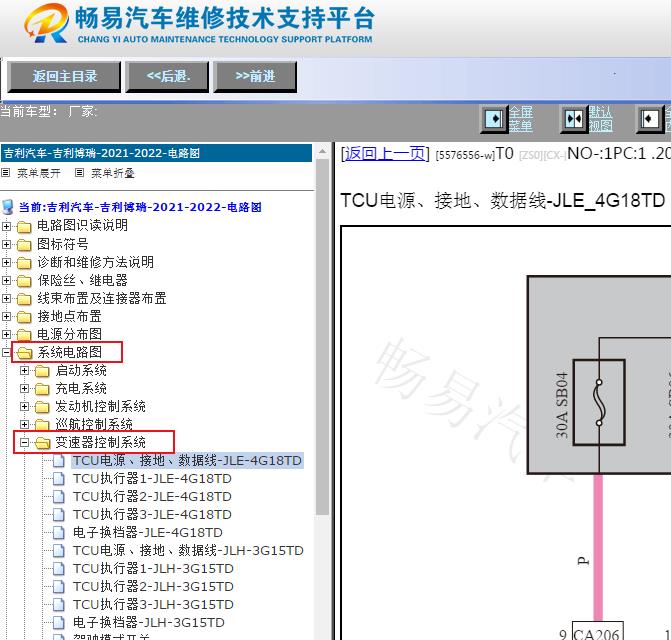Click the folder icon of 发动机控制系统

pyautogui.click(x=42, y=407)
